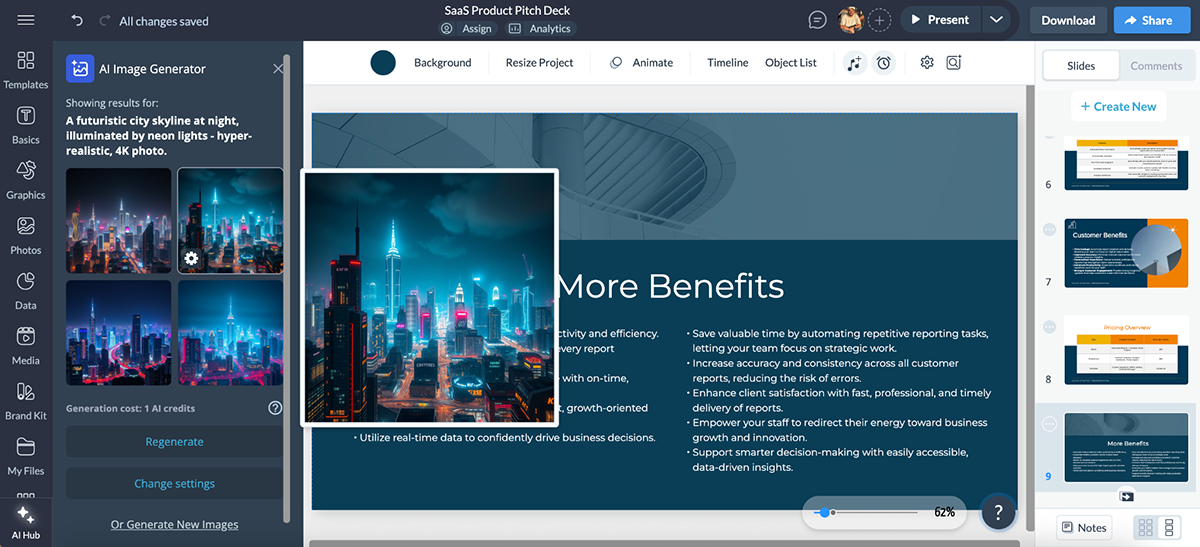
Task: Switch to grid slide view
Action: point(1146,527)
